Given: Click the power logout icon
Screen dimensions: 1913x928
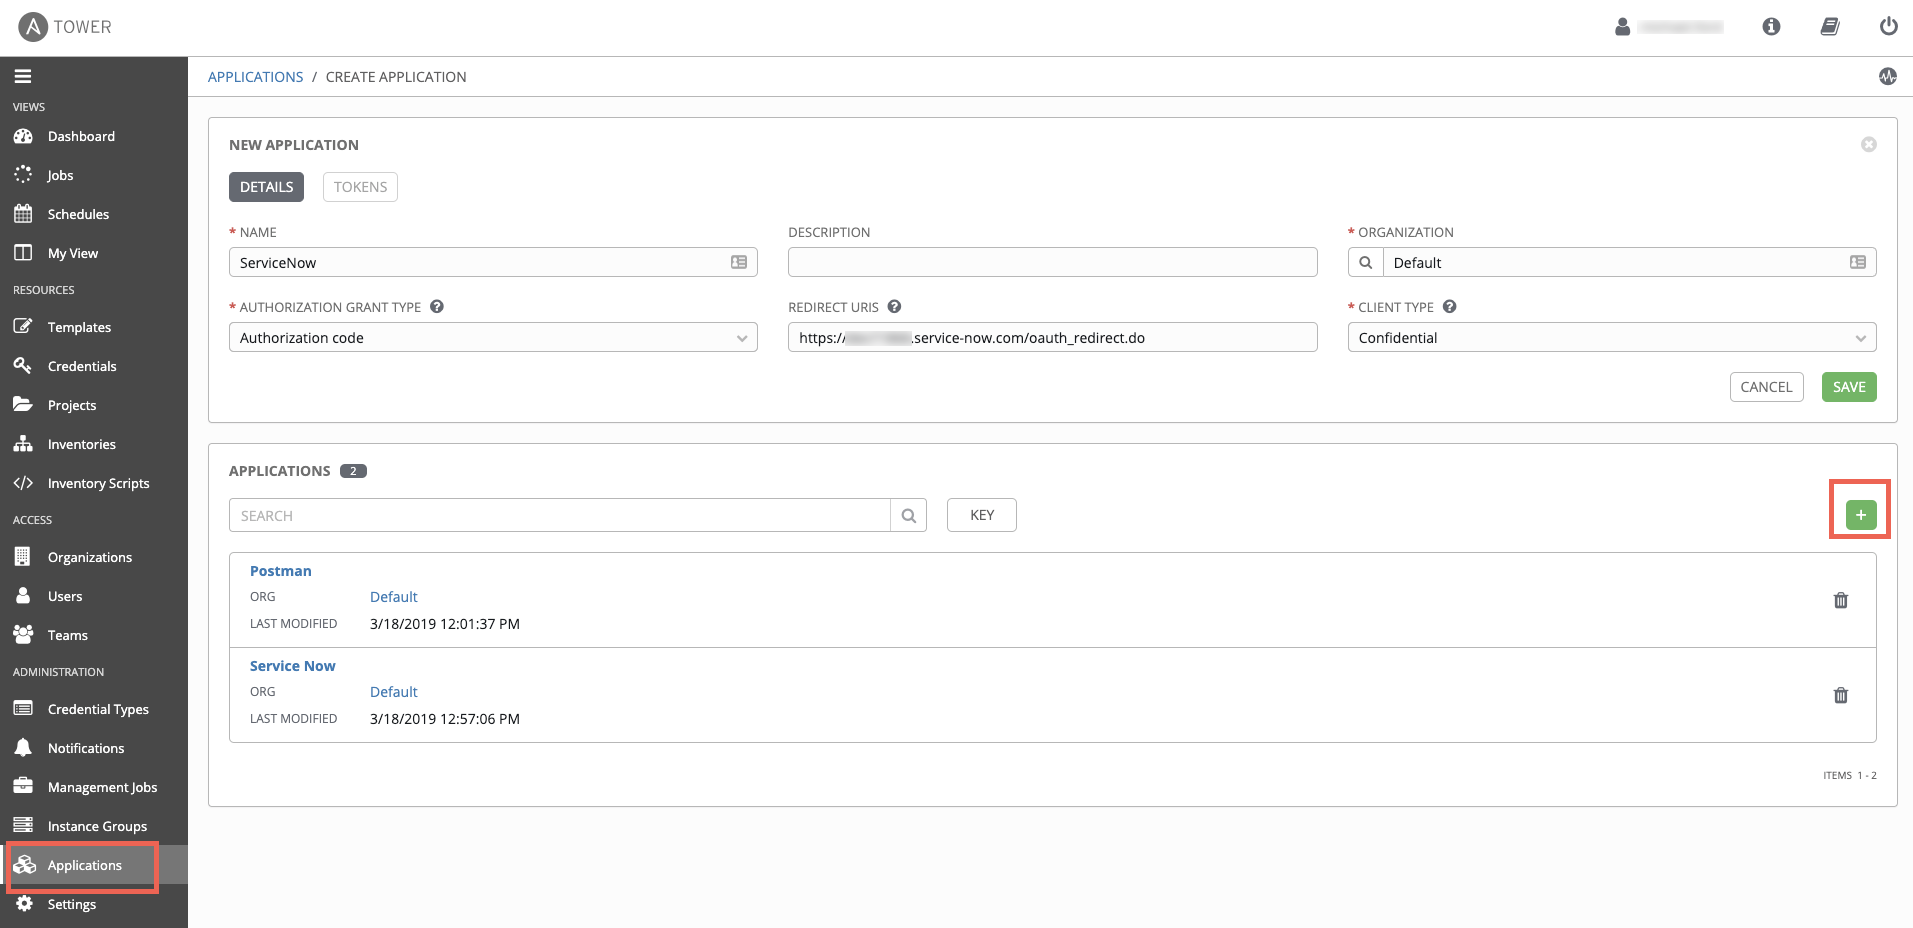Looking at the screenshot, I should click(x=1888, y=27).
